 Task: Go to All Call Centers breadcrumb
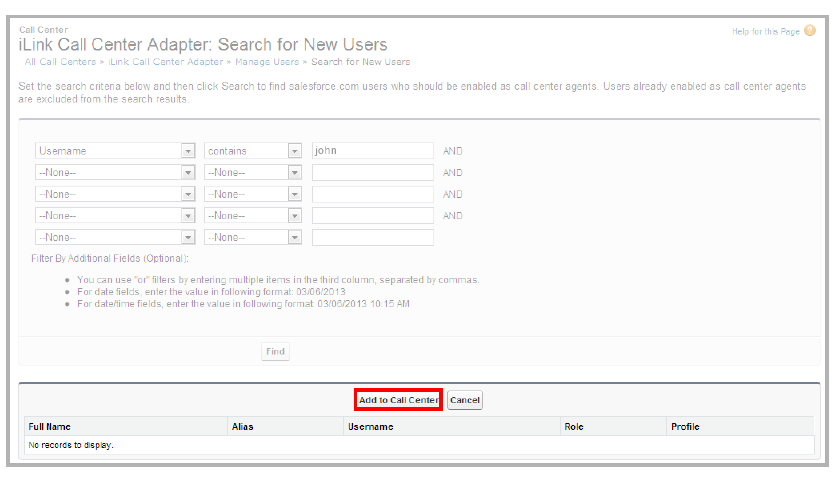(60, 62)
